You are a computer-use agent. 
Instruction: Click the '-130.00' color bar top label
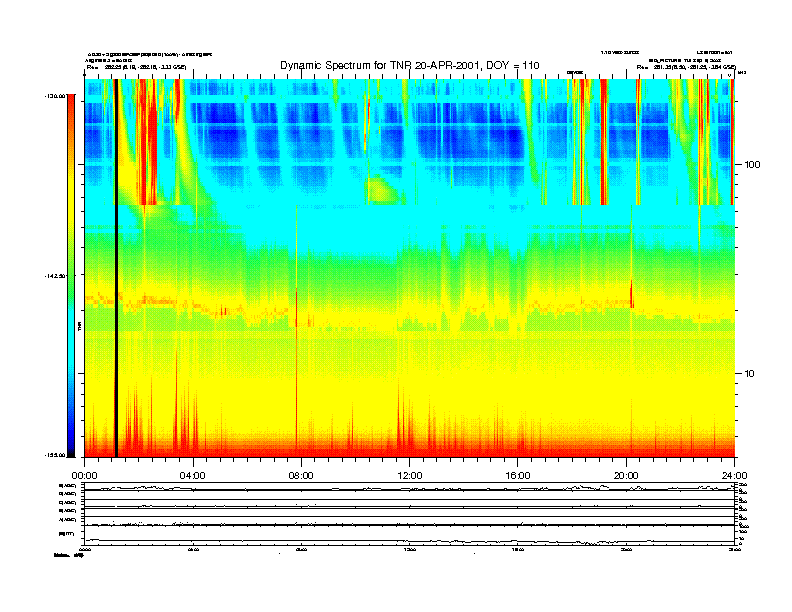coord(55,95)
